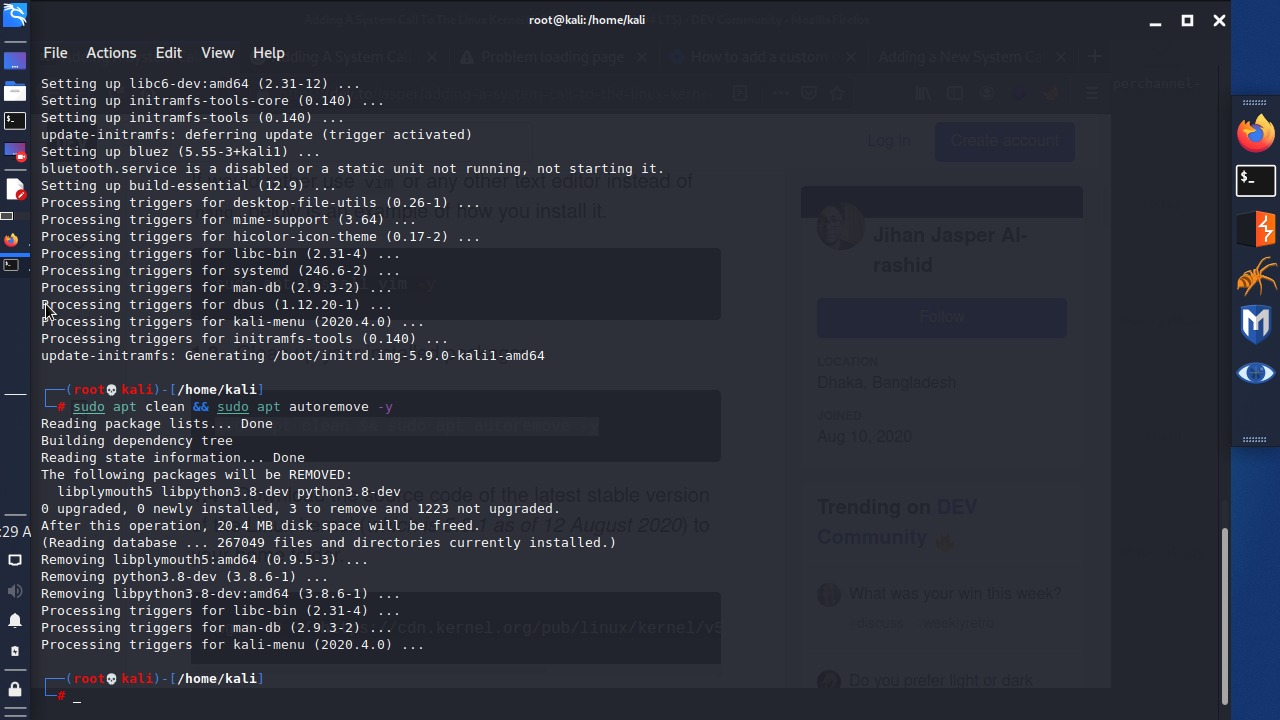Open the View menu
Image resolution: width=1280 pixels, height=720 pixels.
pyautogui.click(x=217, y=53)
